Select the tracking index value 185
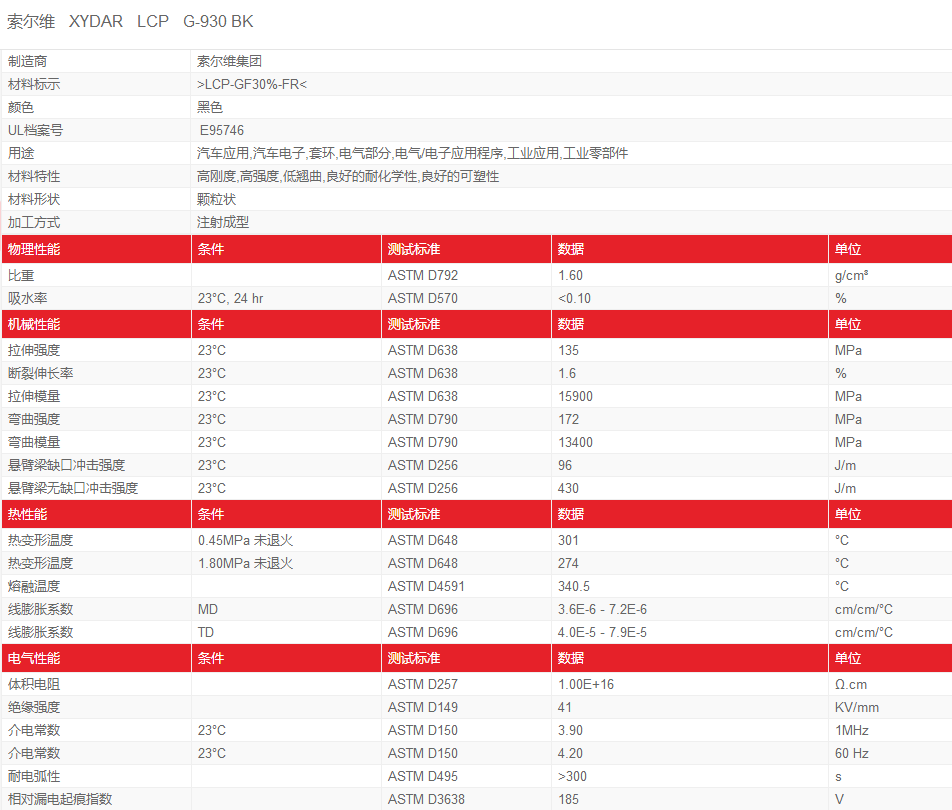This screenshot has width=952, height=810. point(568,800)
